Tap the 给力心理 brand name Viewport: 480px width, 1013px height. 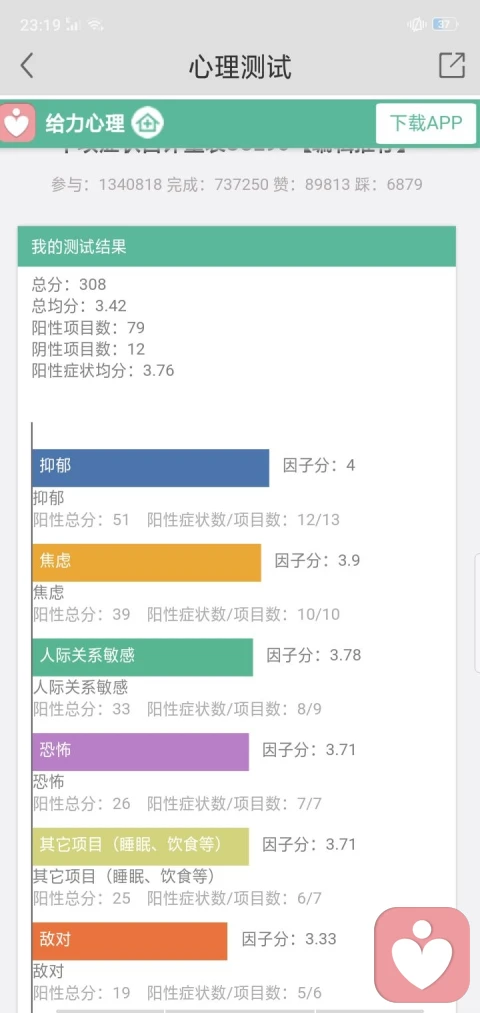pos(85,123)
